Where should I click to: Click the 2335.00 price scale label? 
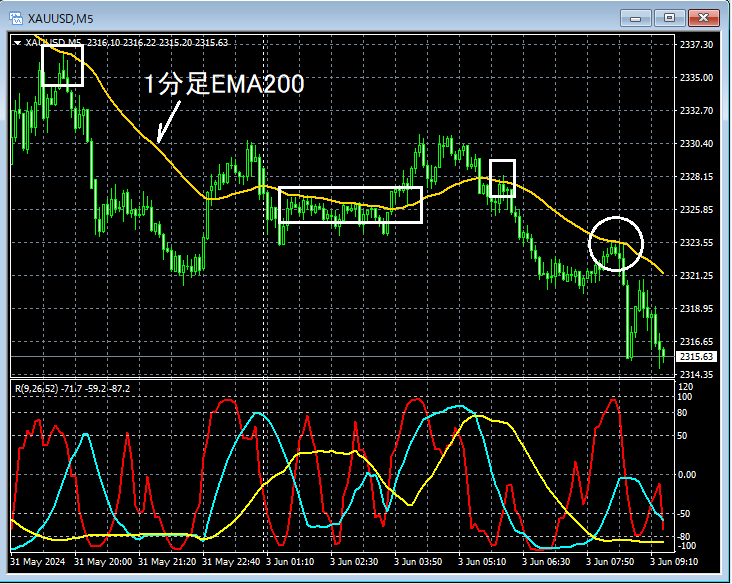pos(697,77)
